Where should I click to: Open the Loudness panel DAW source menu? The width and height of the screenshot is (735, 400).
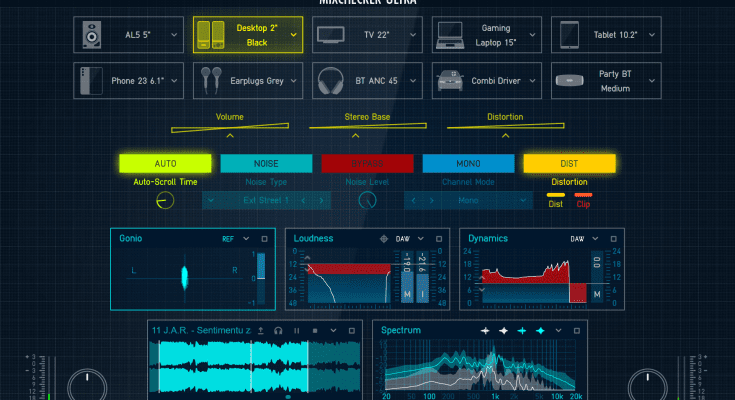(x=421, y=239)
